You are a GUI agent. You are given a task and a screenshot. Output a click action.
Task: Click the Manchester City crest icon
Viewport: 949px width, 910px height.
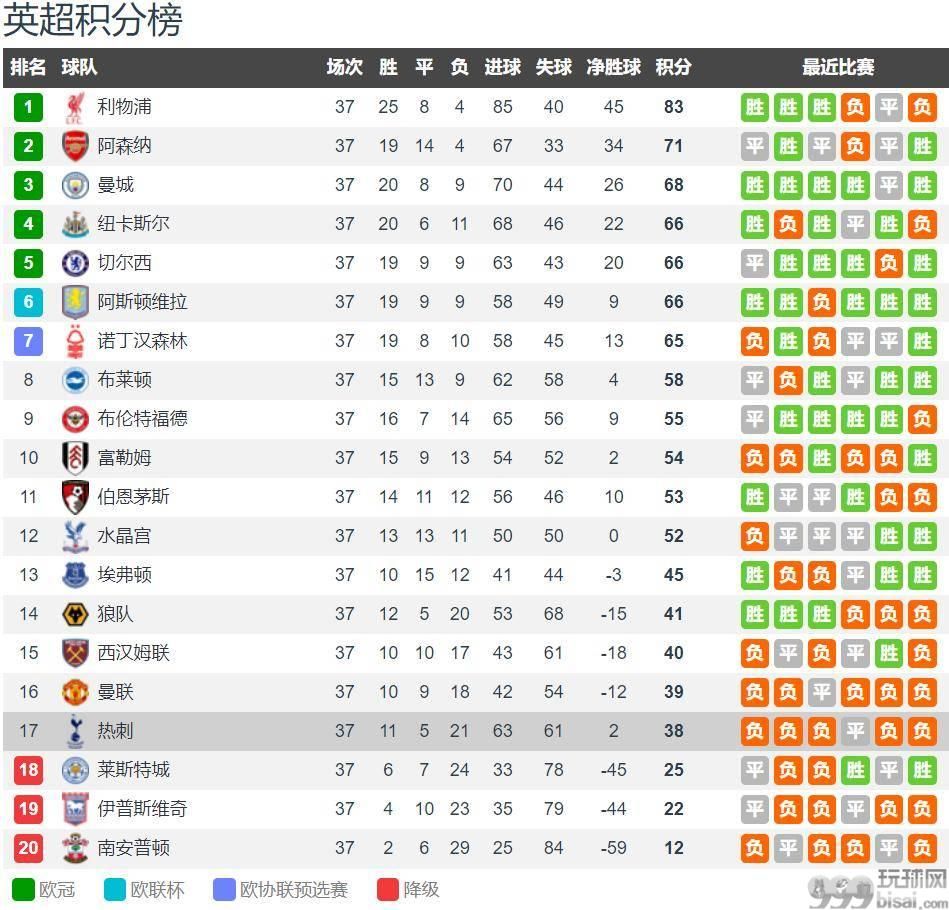(x=75, y=185)
